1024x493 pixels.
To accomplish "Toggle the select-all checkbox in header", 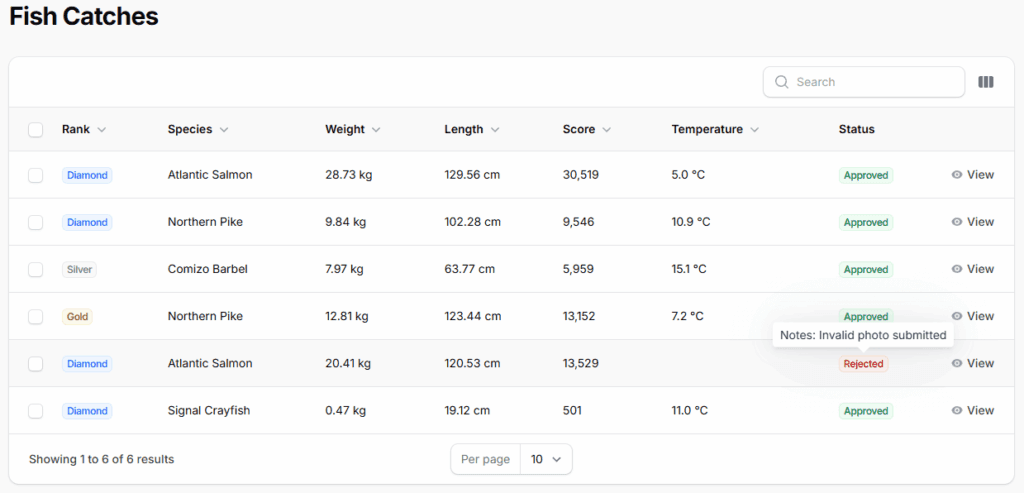I will (x=36, y=130).
